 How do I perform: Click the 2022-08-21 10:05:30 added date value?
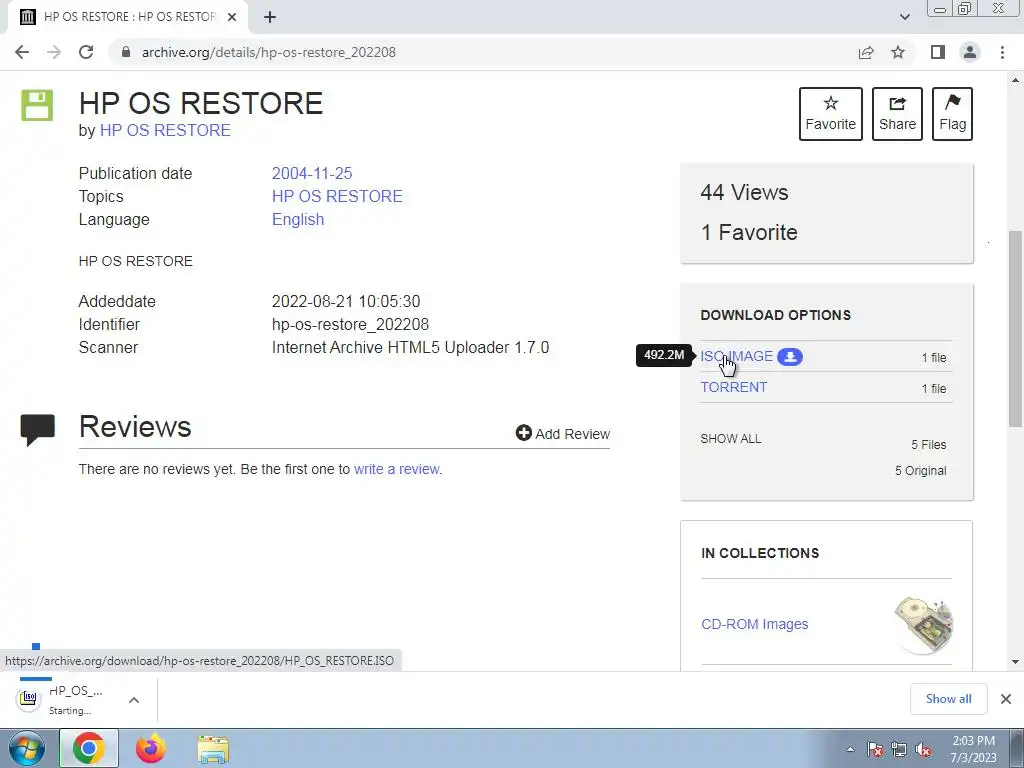(x=346, y=301)
